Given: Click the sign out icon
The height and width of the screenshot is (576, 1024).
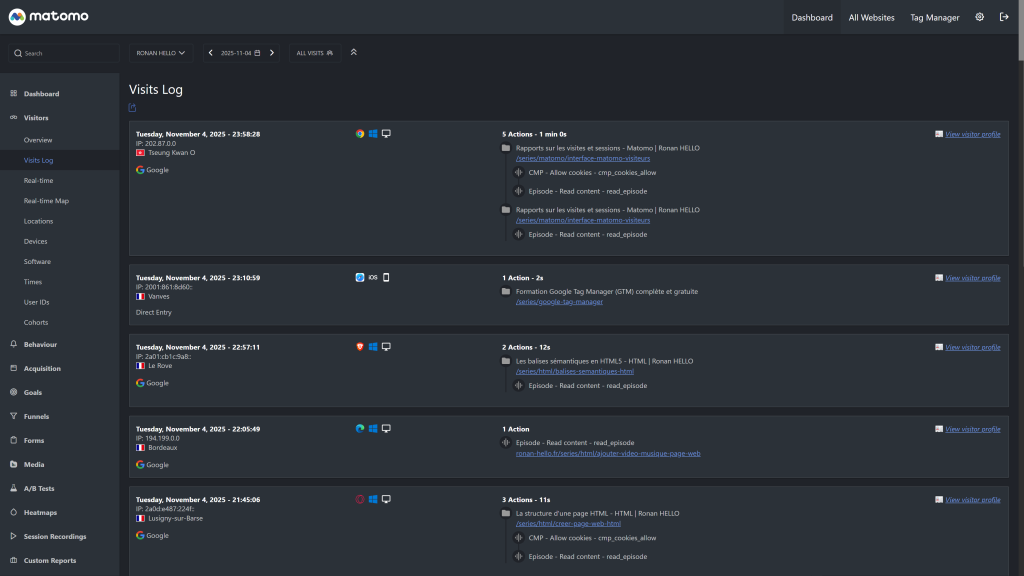Looking at the screenshot, I should 1004,17.
